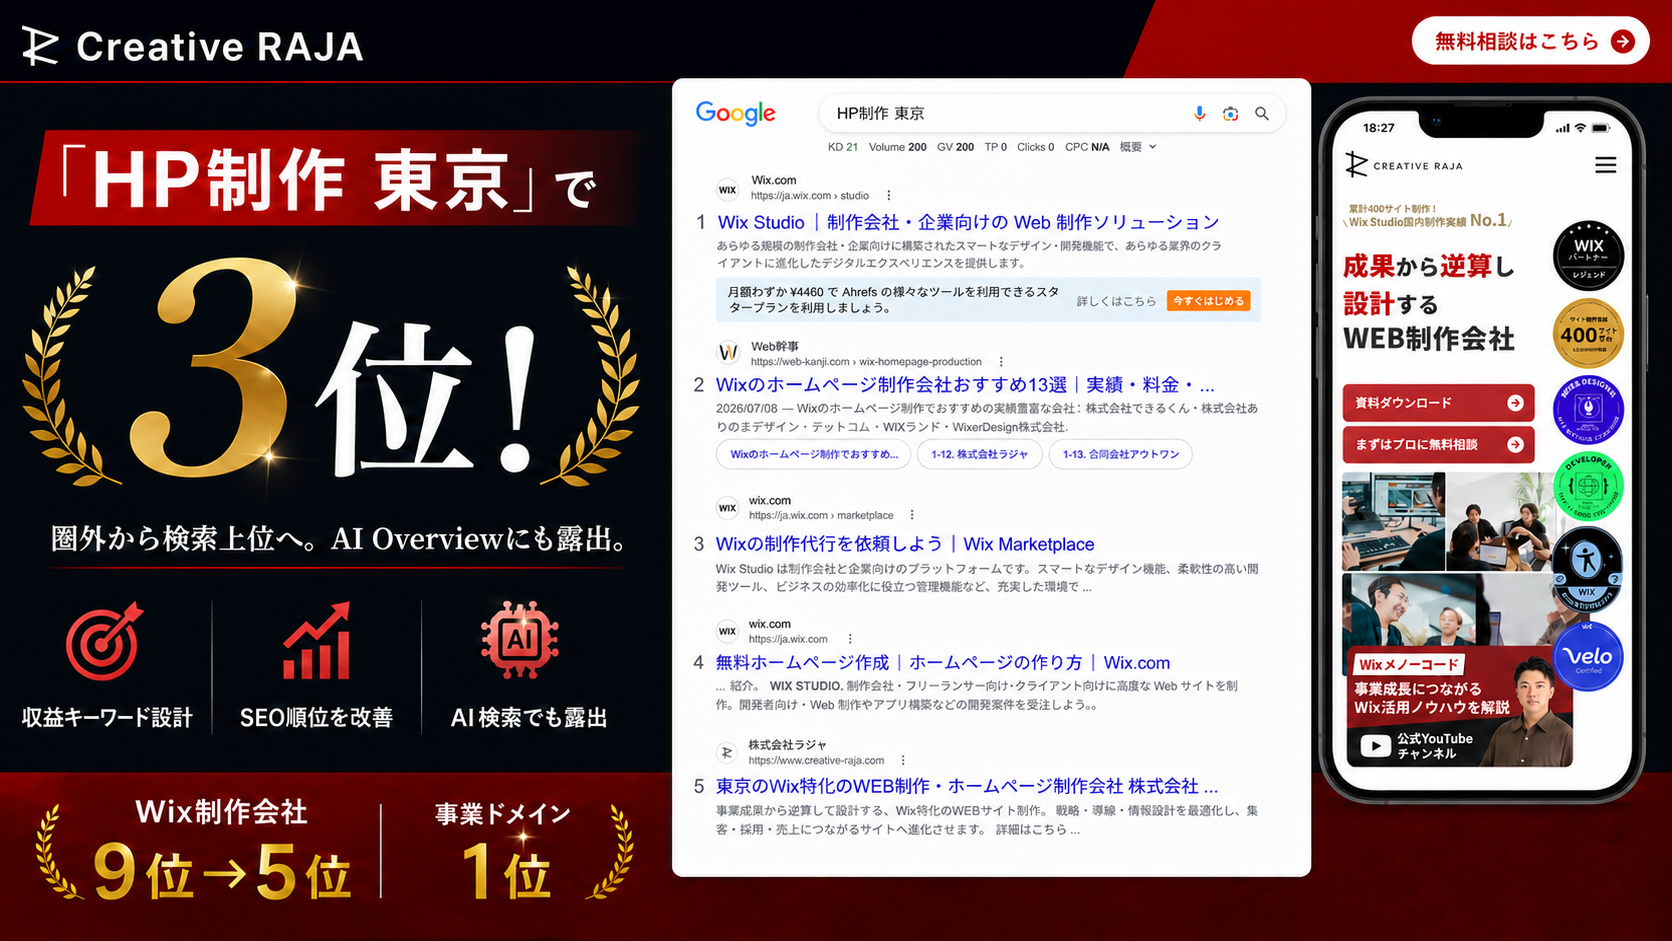The height and width of the screenshot is (941, 1672).
Task: Click the WIX パートナー レジェンド badge
Action: click(1587, 256)
